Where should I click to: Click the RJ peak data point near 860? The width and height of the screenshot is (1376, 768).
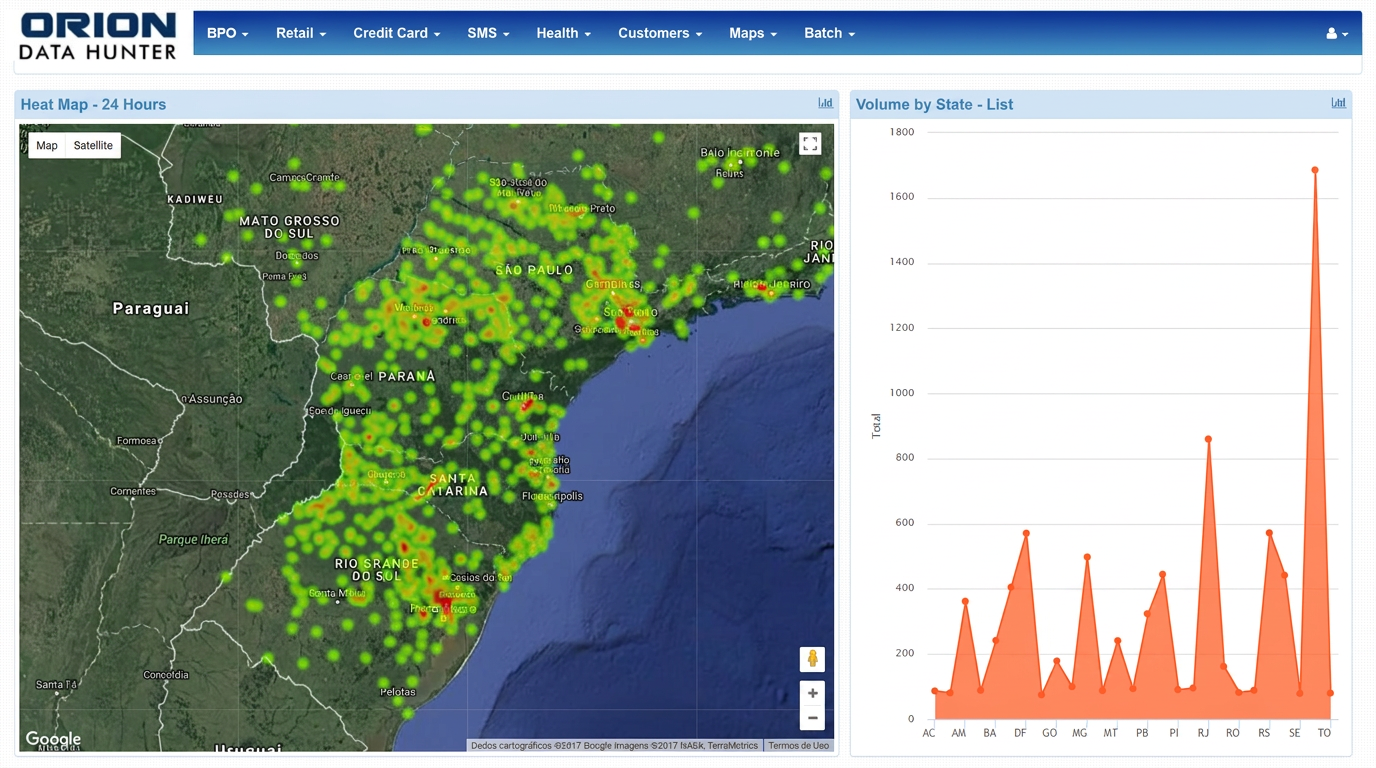(1208, 439)
